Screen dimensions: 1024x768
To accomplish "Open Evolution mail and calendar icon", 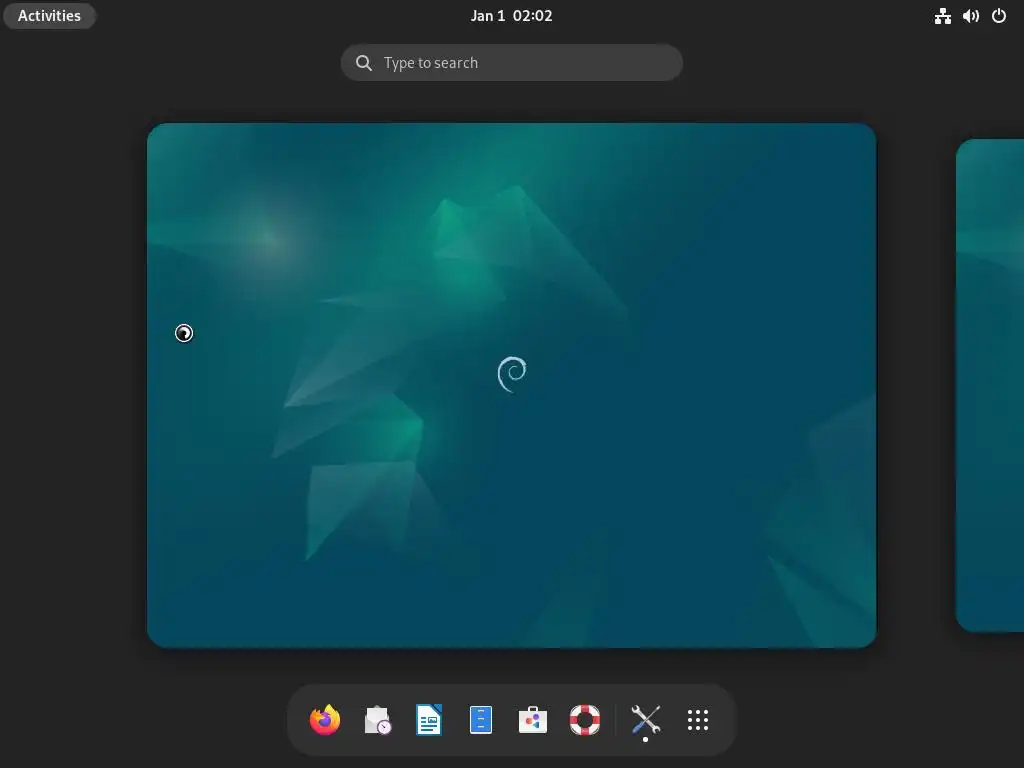I will point(377,720).
